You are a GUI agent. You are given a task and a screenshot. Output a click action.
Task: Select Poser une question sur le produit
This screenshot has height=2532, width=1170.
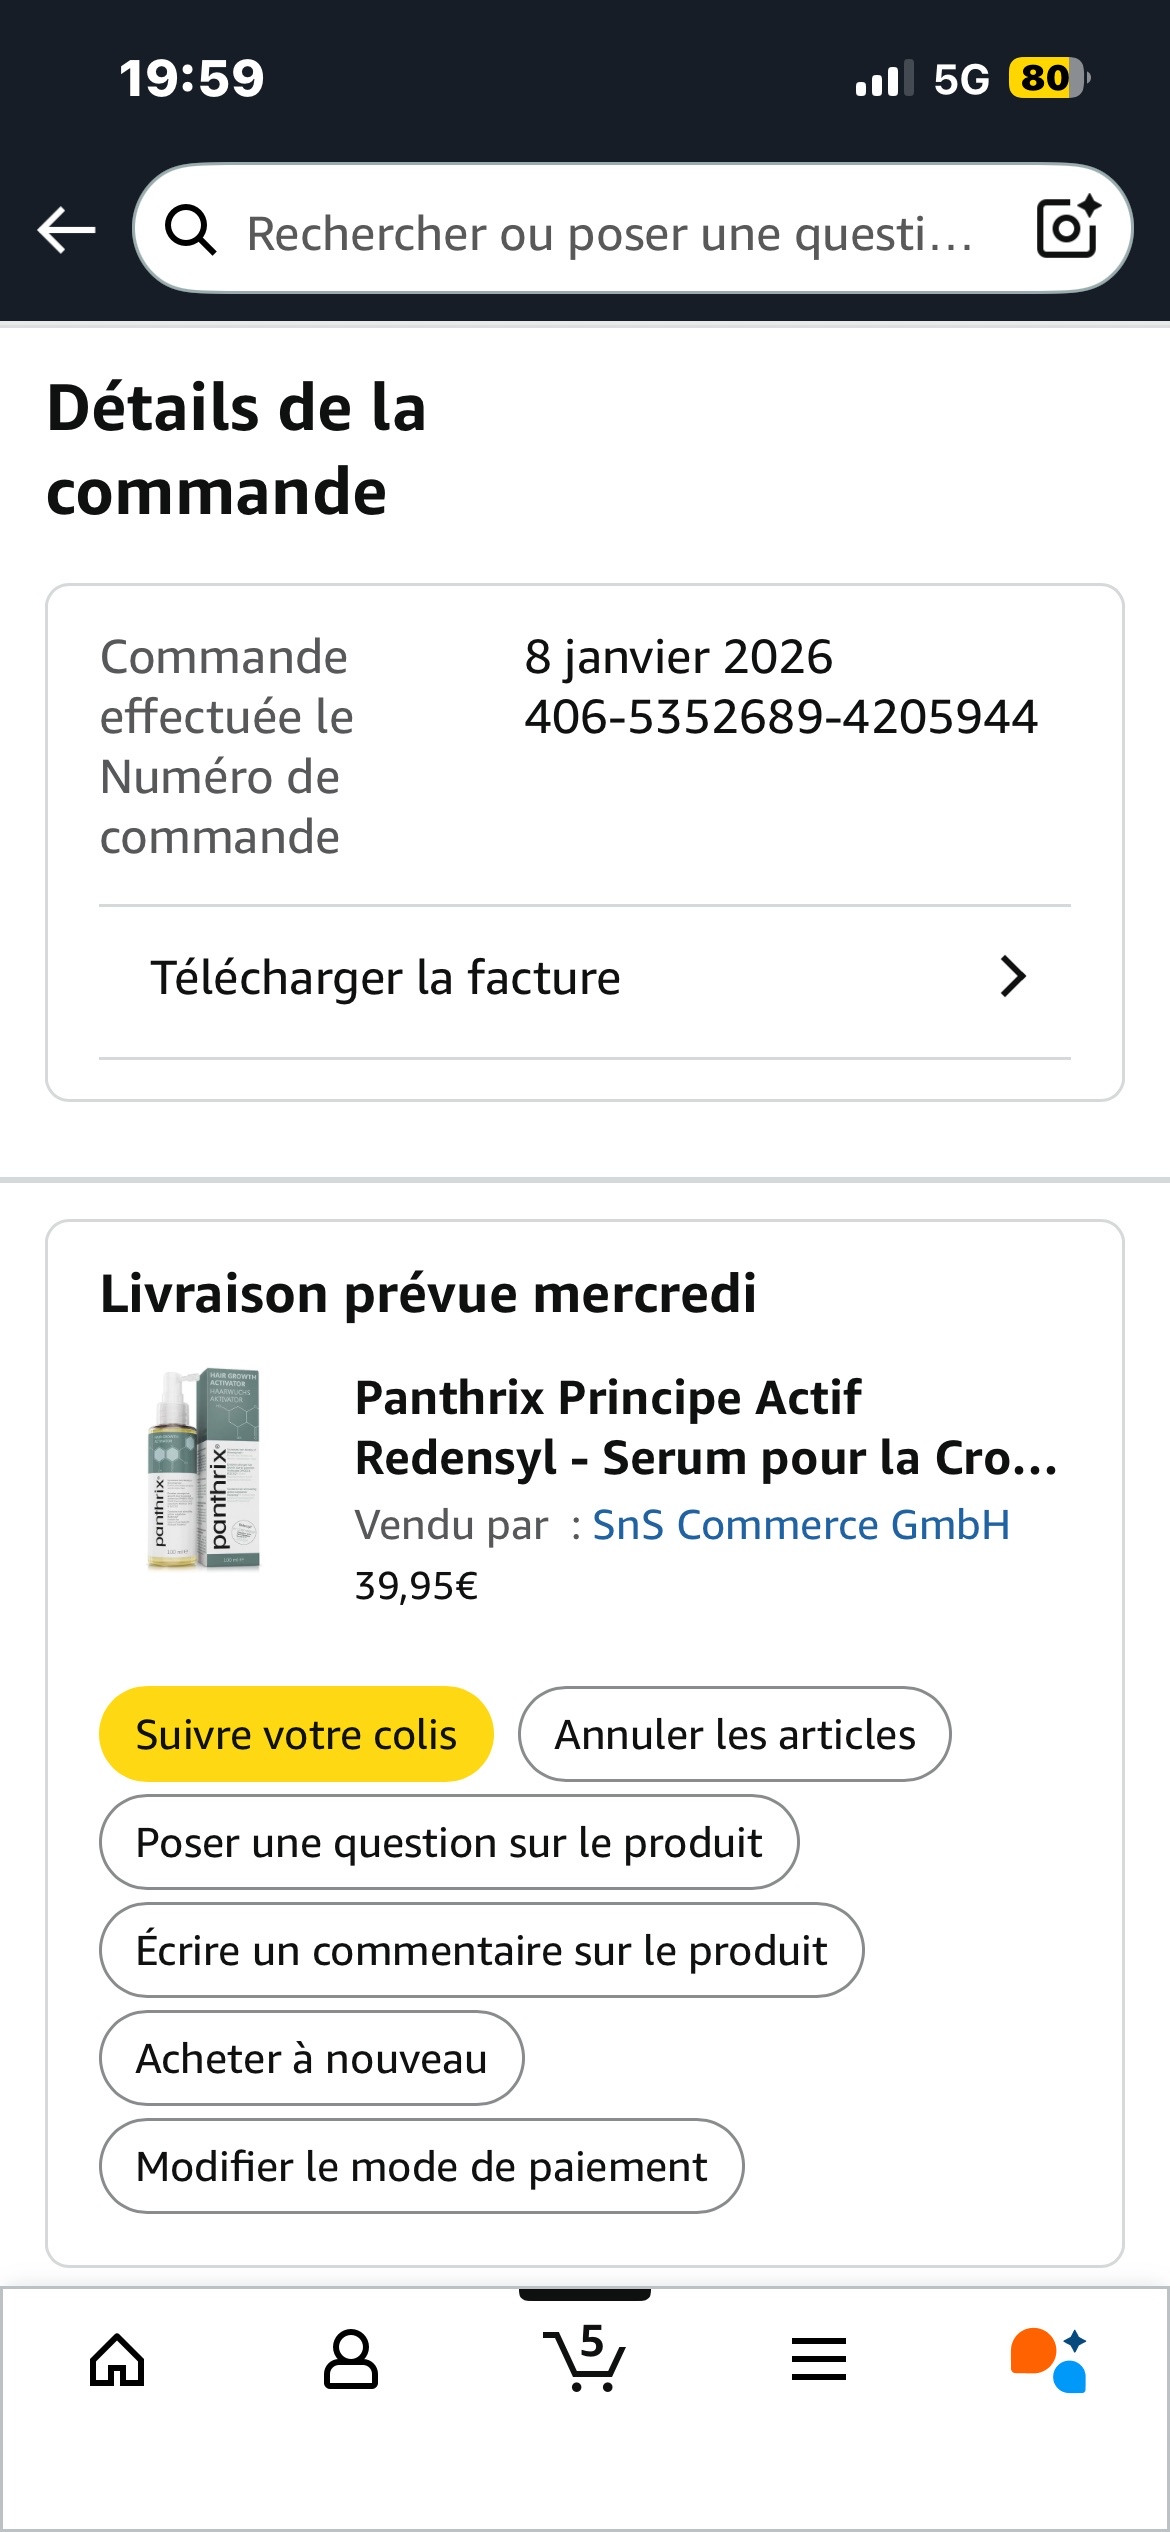coord(449,1843)
